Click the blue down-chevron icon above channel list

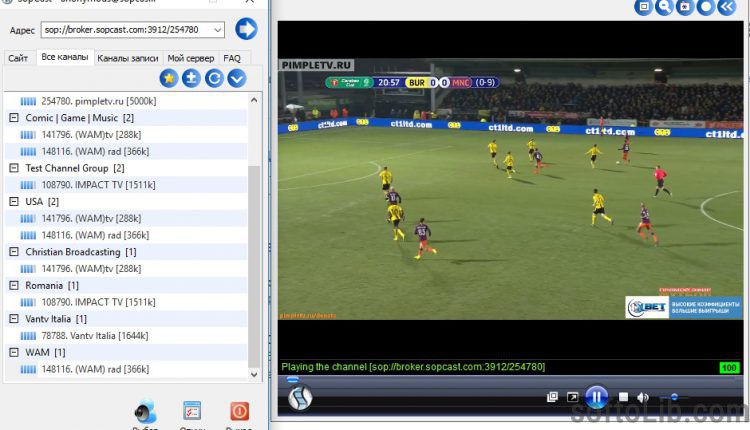click(x=237, y=78)
